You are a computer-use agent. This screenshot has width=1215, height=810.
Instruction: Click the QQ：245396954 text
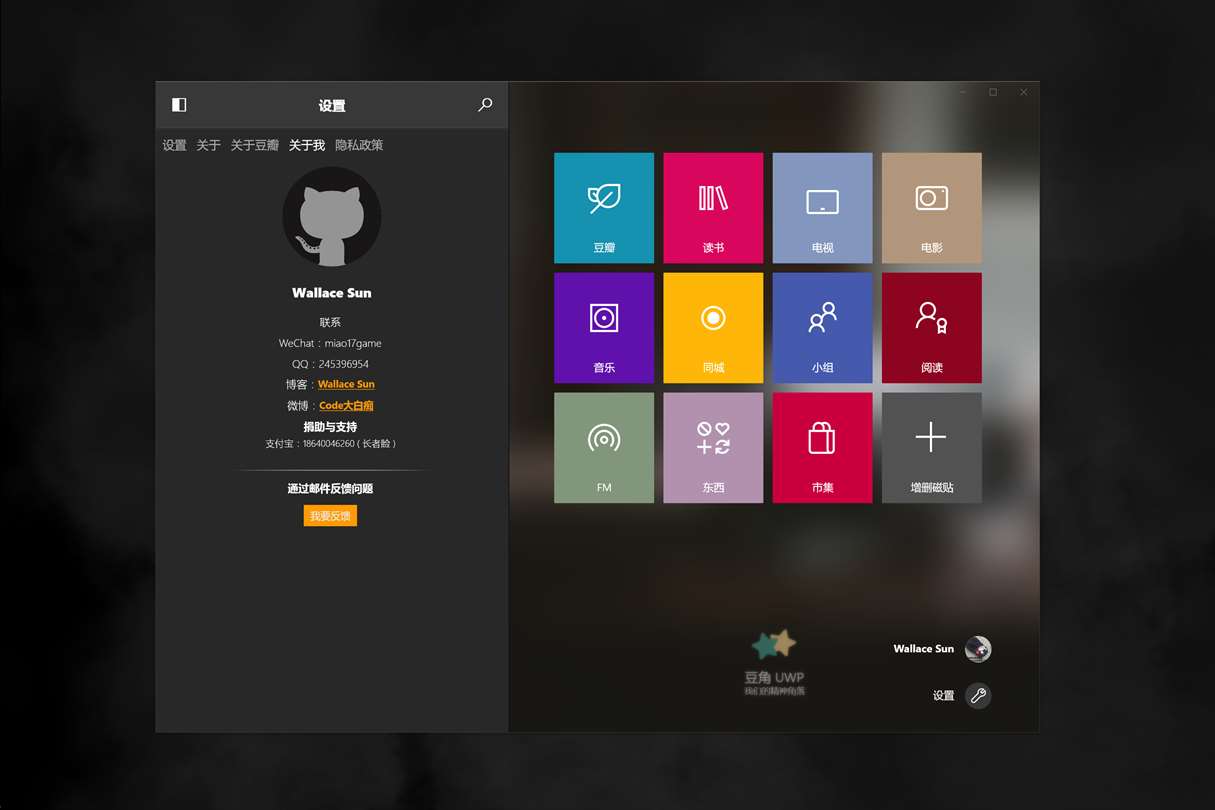click(330, 364)
